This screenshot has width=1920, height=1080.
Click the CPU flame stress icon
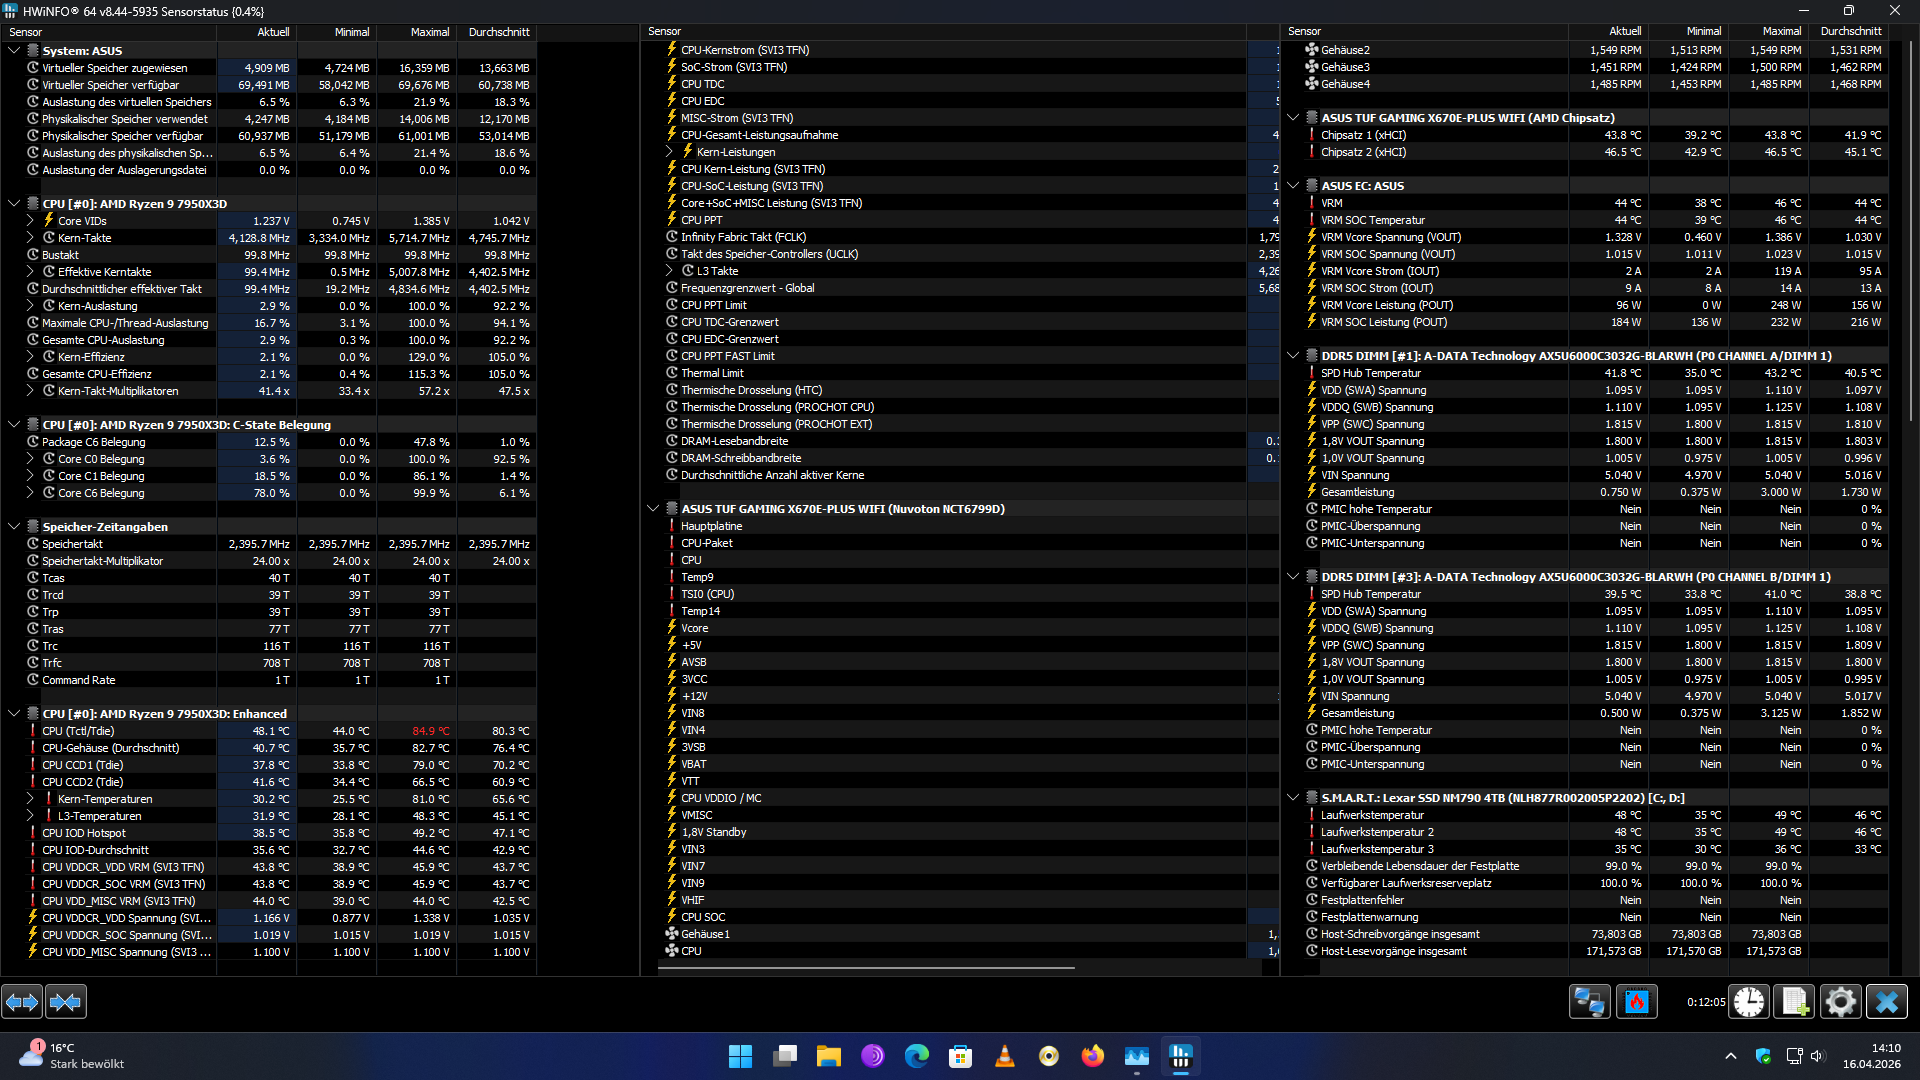tap(1636, 1001)
